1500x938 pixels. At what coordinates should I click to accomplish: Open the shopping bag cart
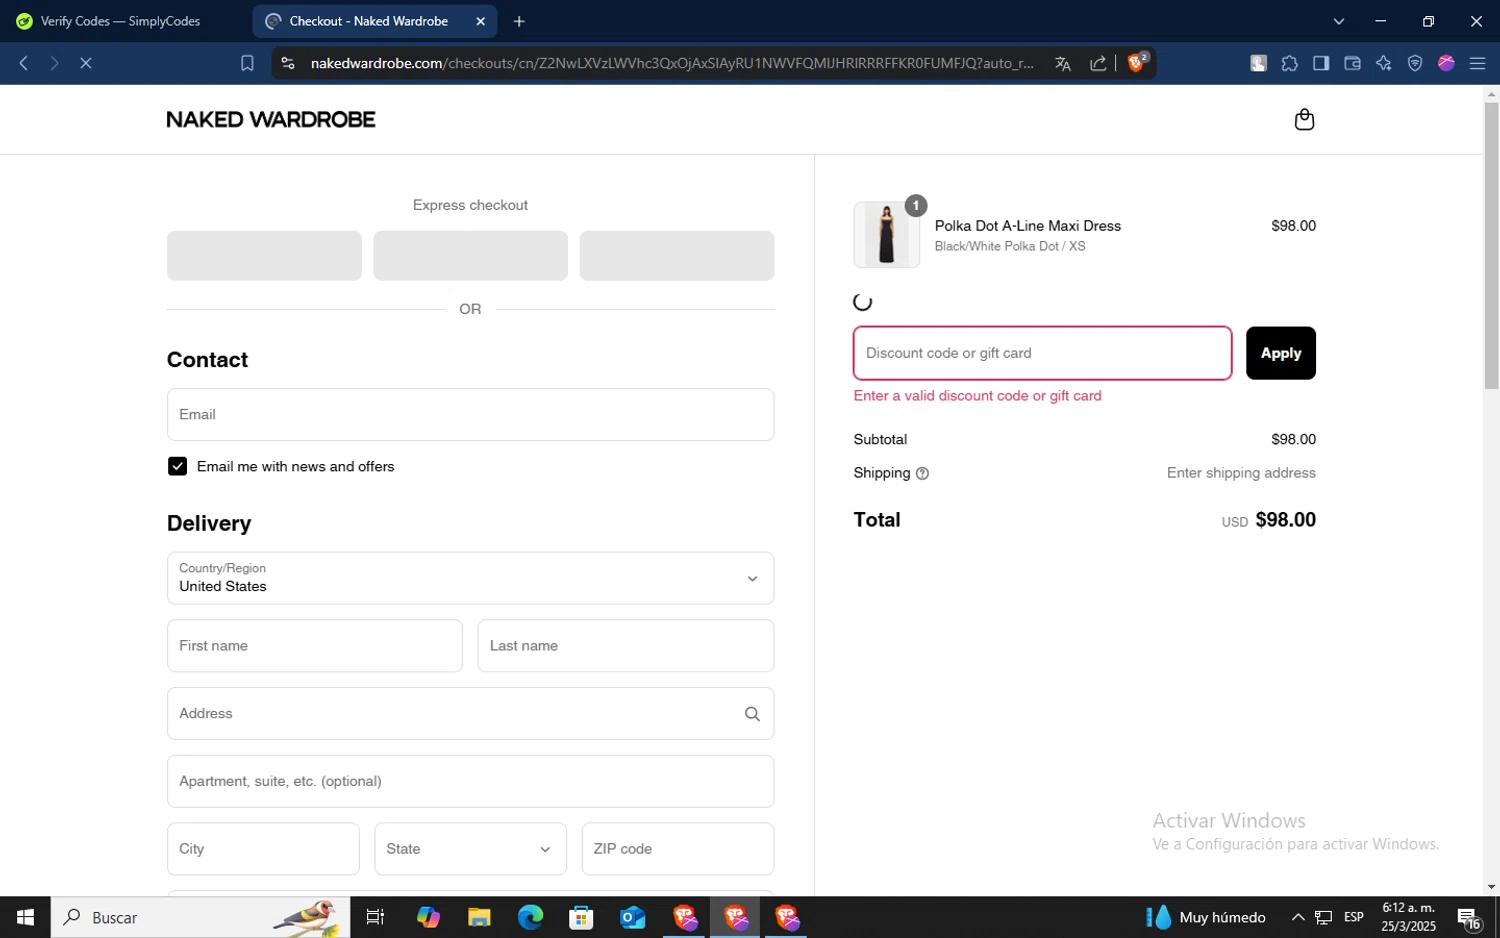1304,120
